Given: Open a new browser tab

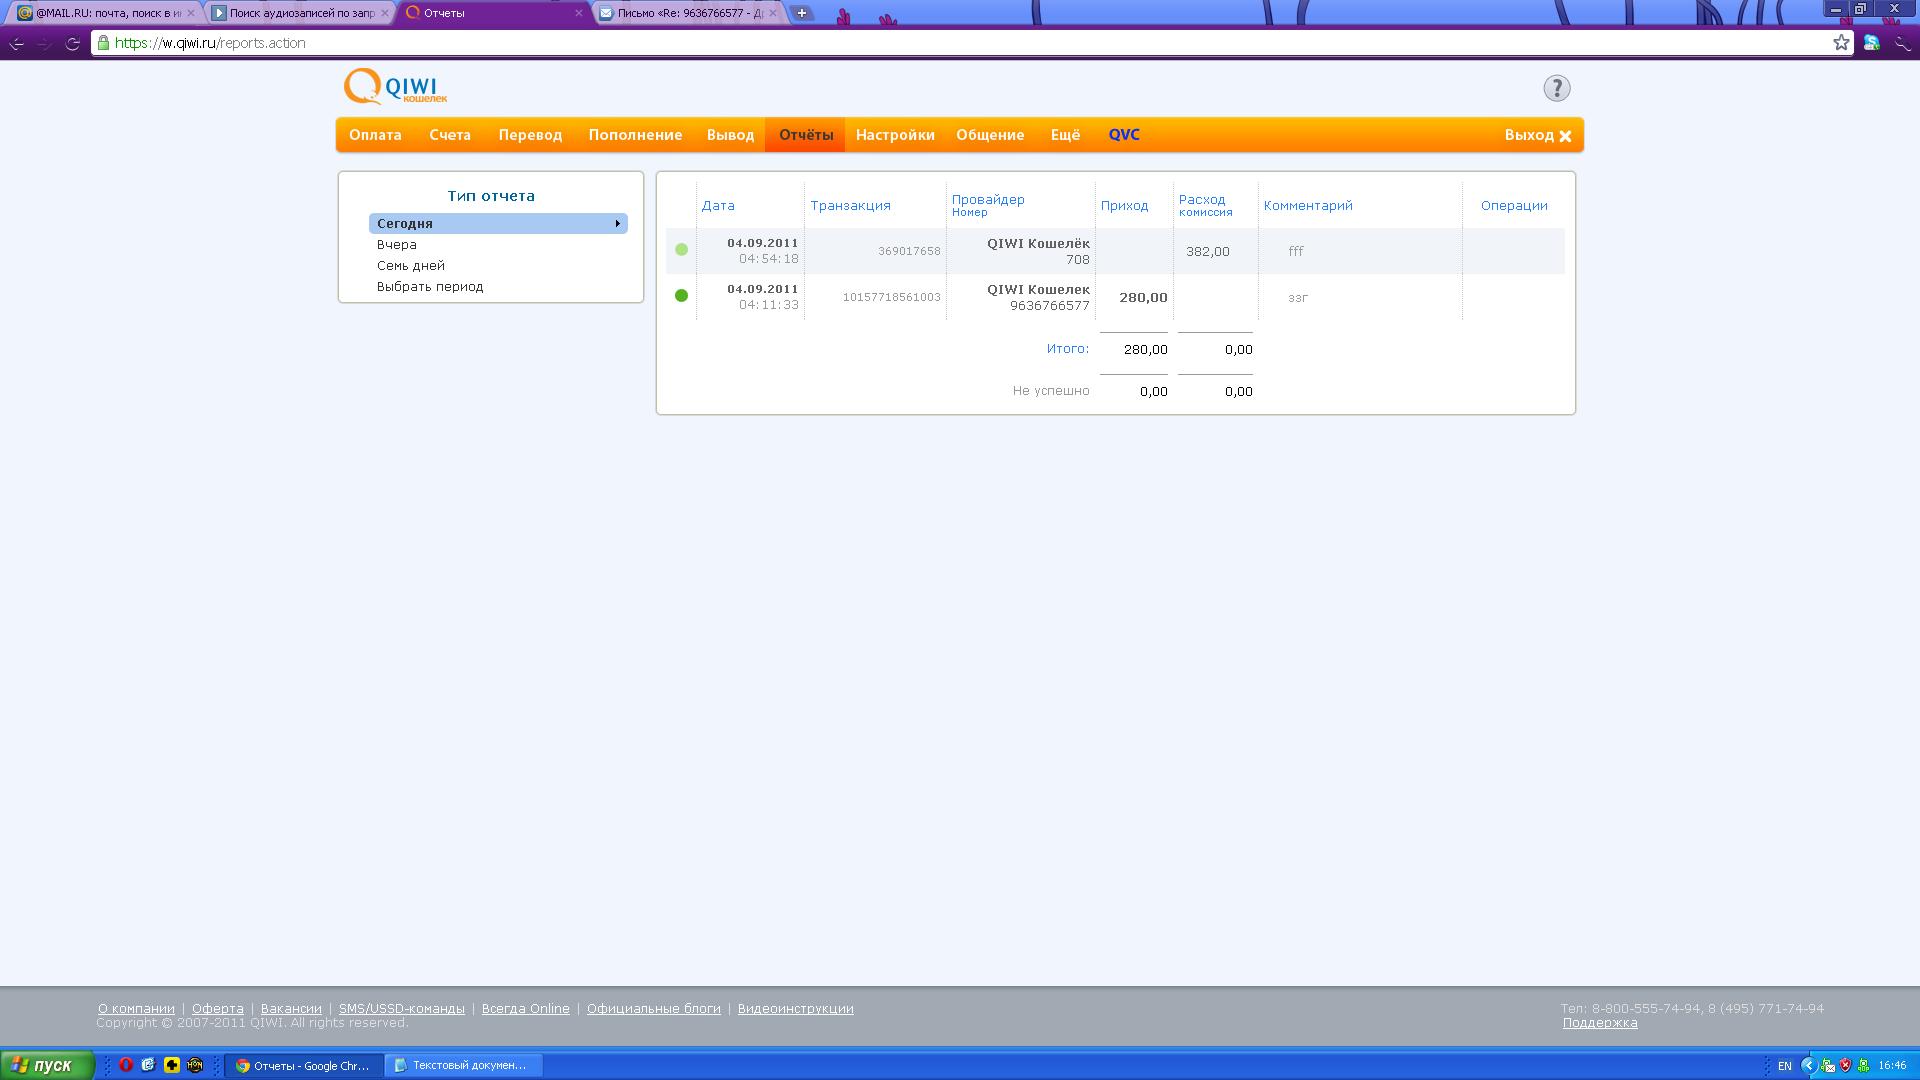Looking at the screenshot, I should pos(801,13).
